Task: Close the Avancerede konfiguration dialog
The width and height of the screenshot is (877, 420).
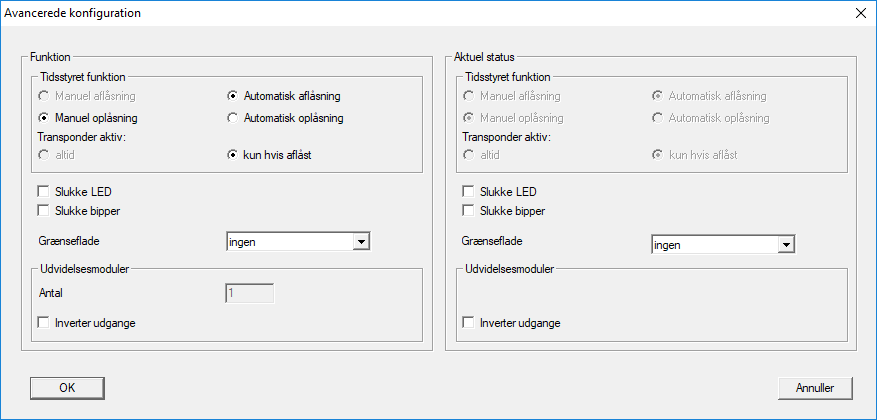Action: (x=860, y=13)
